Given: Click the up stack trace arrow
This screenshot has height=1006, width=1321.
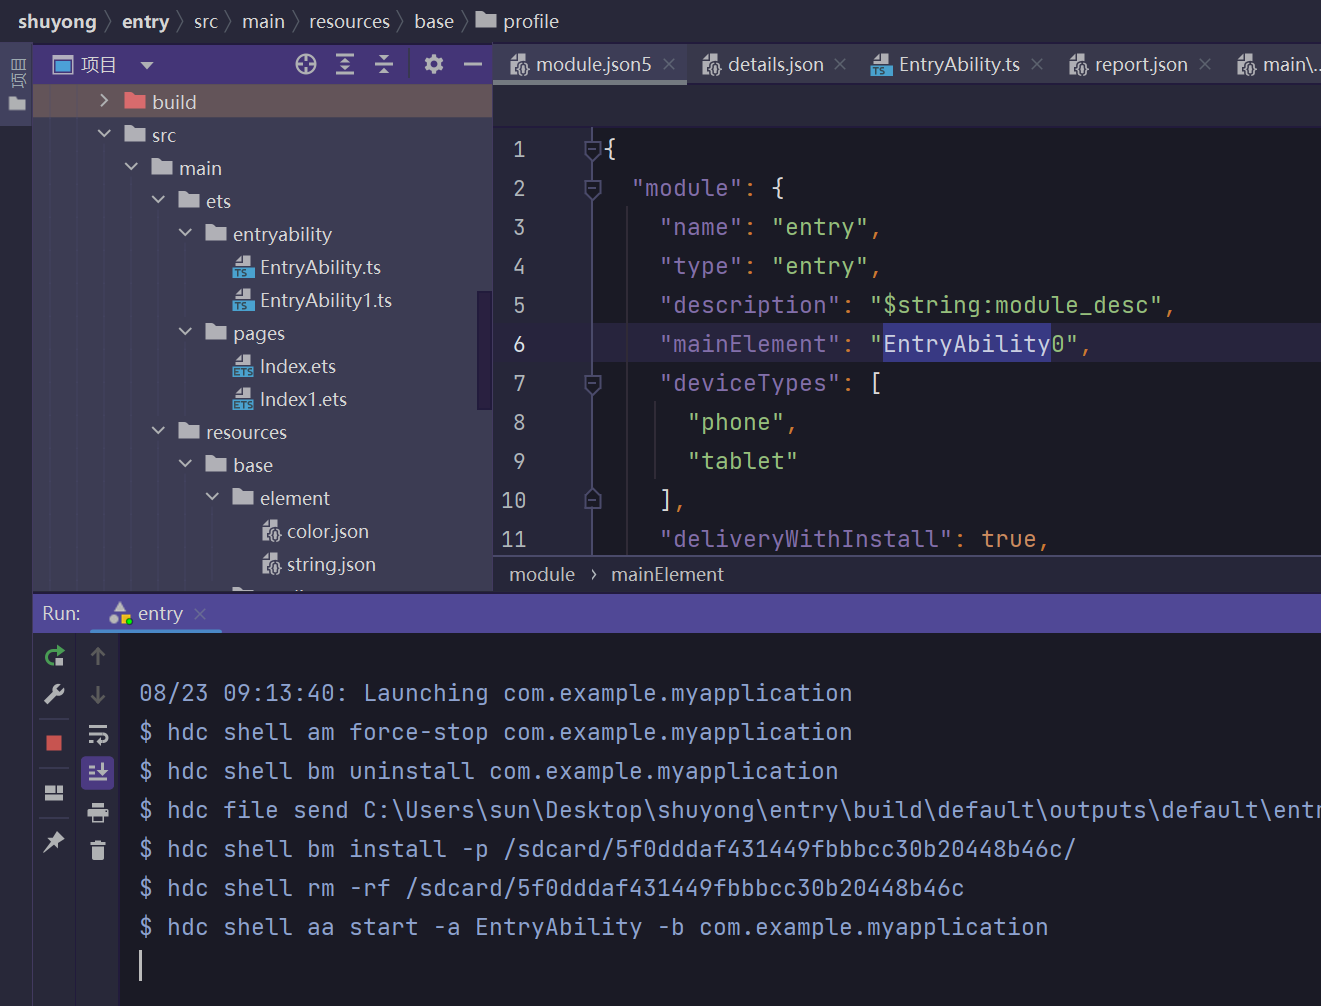Looking at the screenshot, I should pos(98,656).
